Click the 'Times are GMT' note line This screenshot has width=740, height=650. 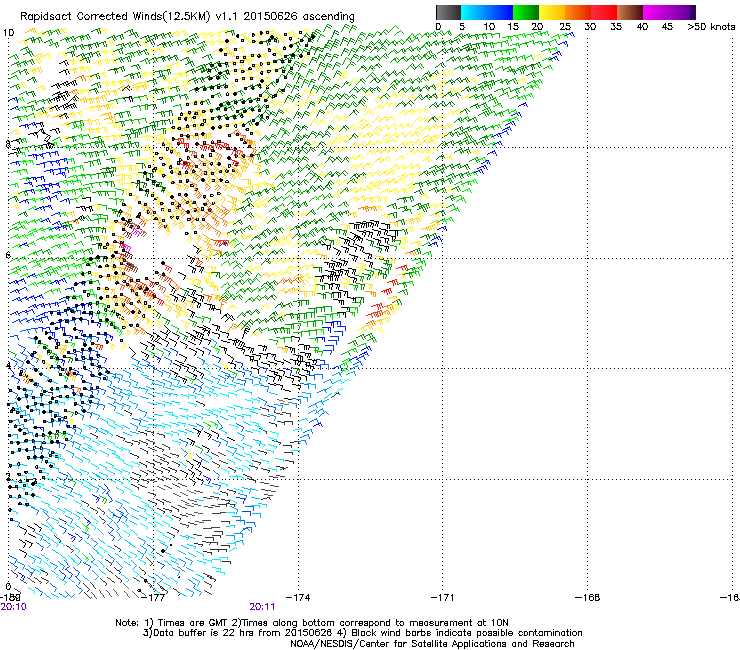[x=311, y=623]
